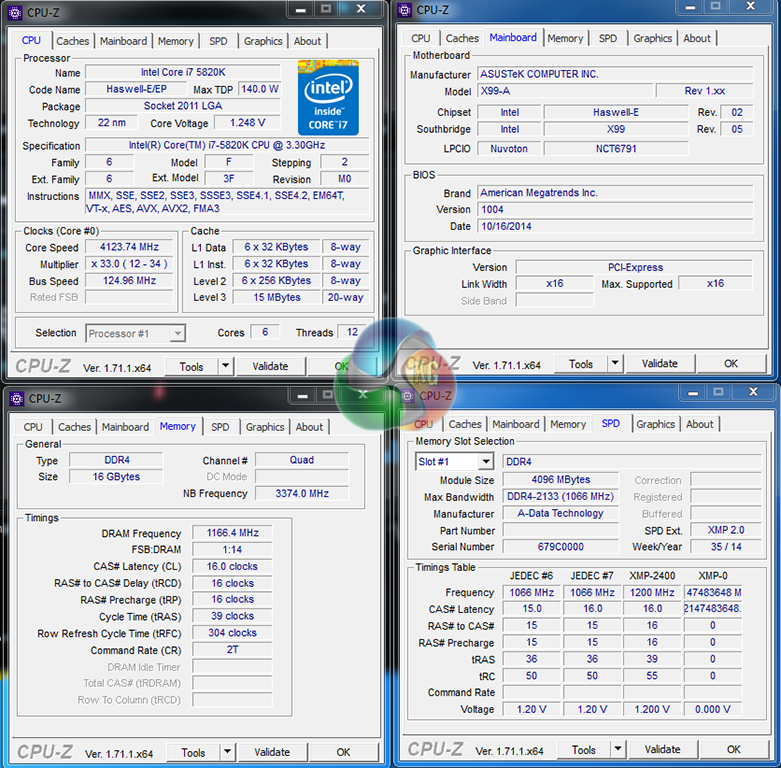Open the SPD tab in the Mainboard window
This screenshot has width=781, height=768.
608,38
